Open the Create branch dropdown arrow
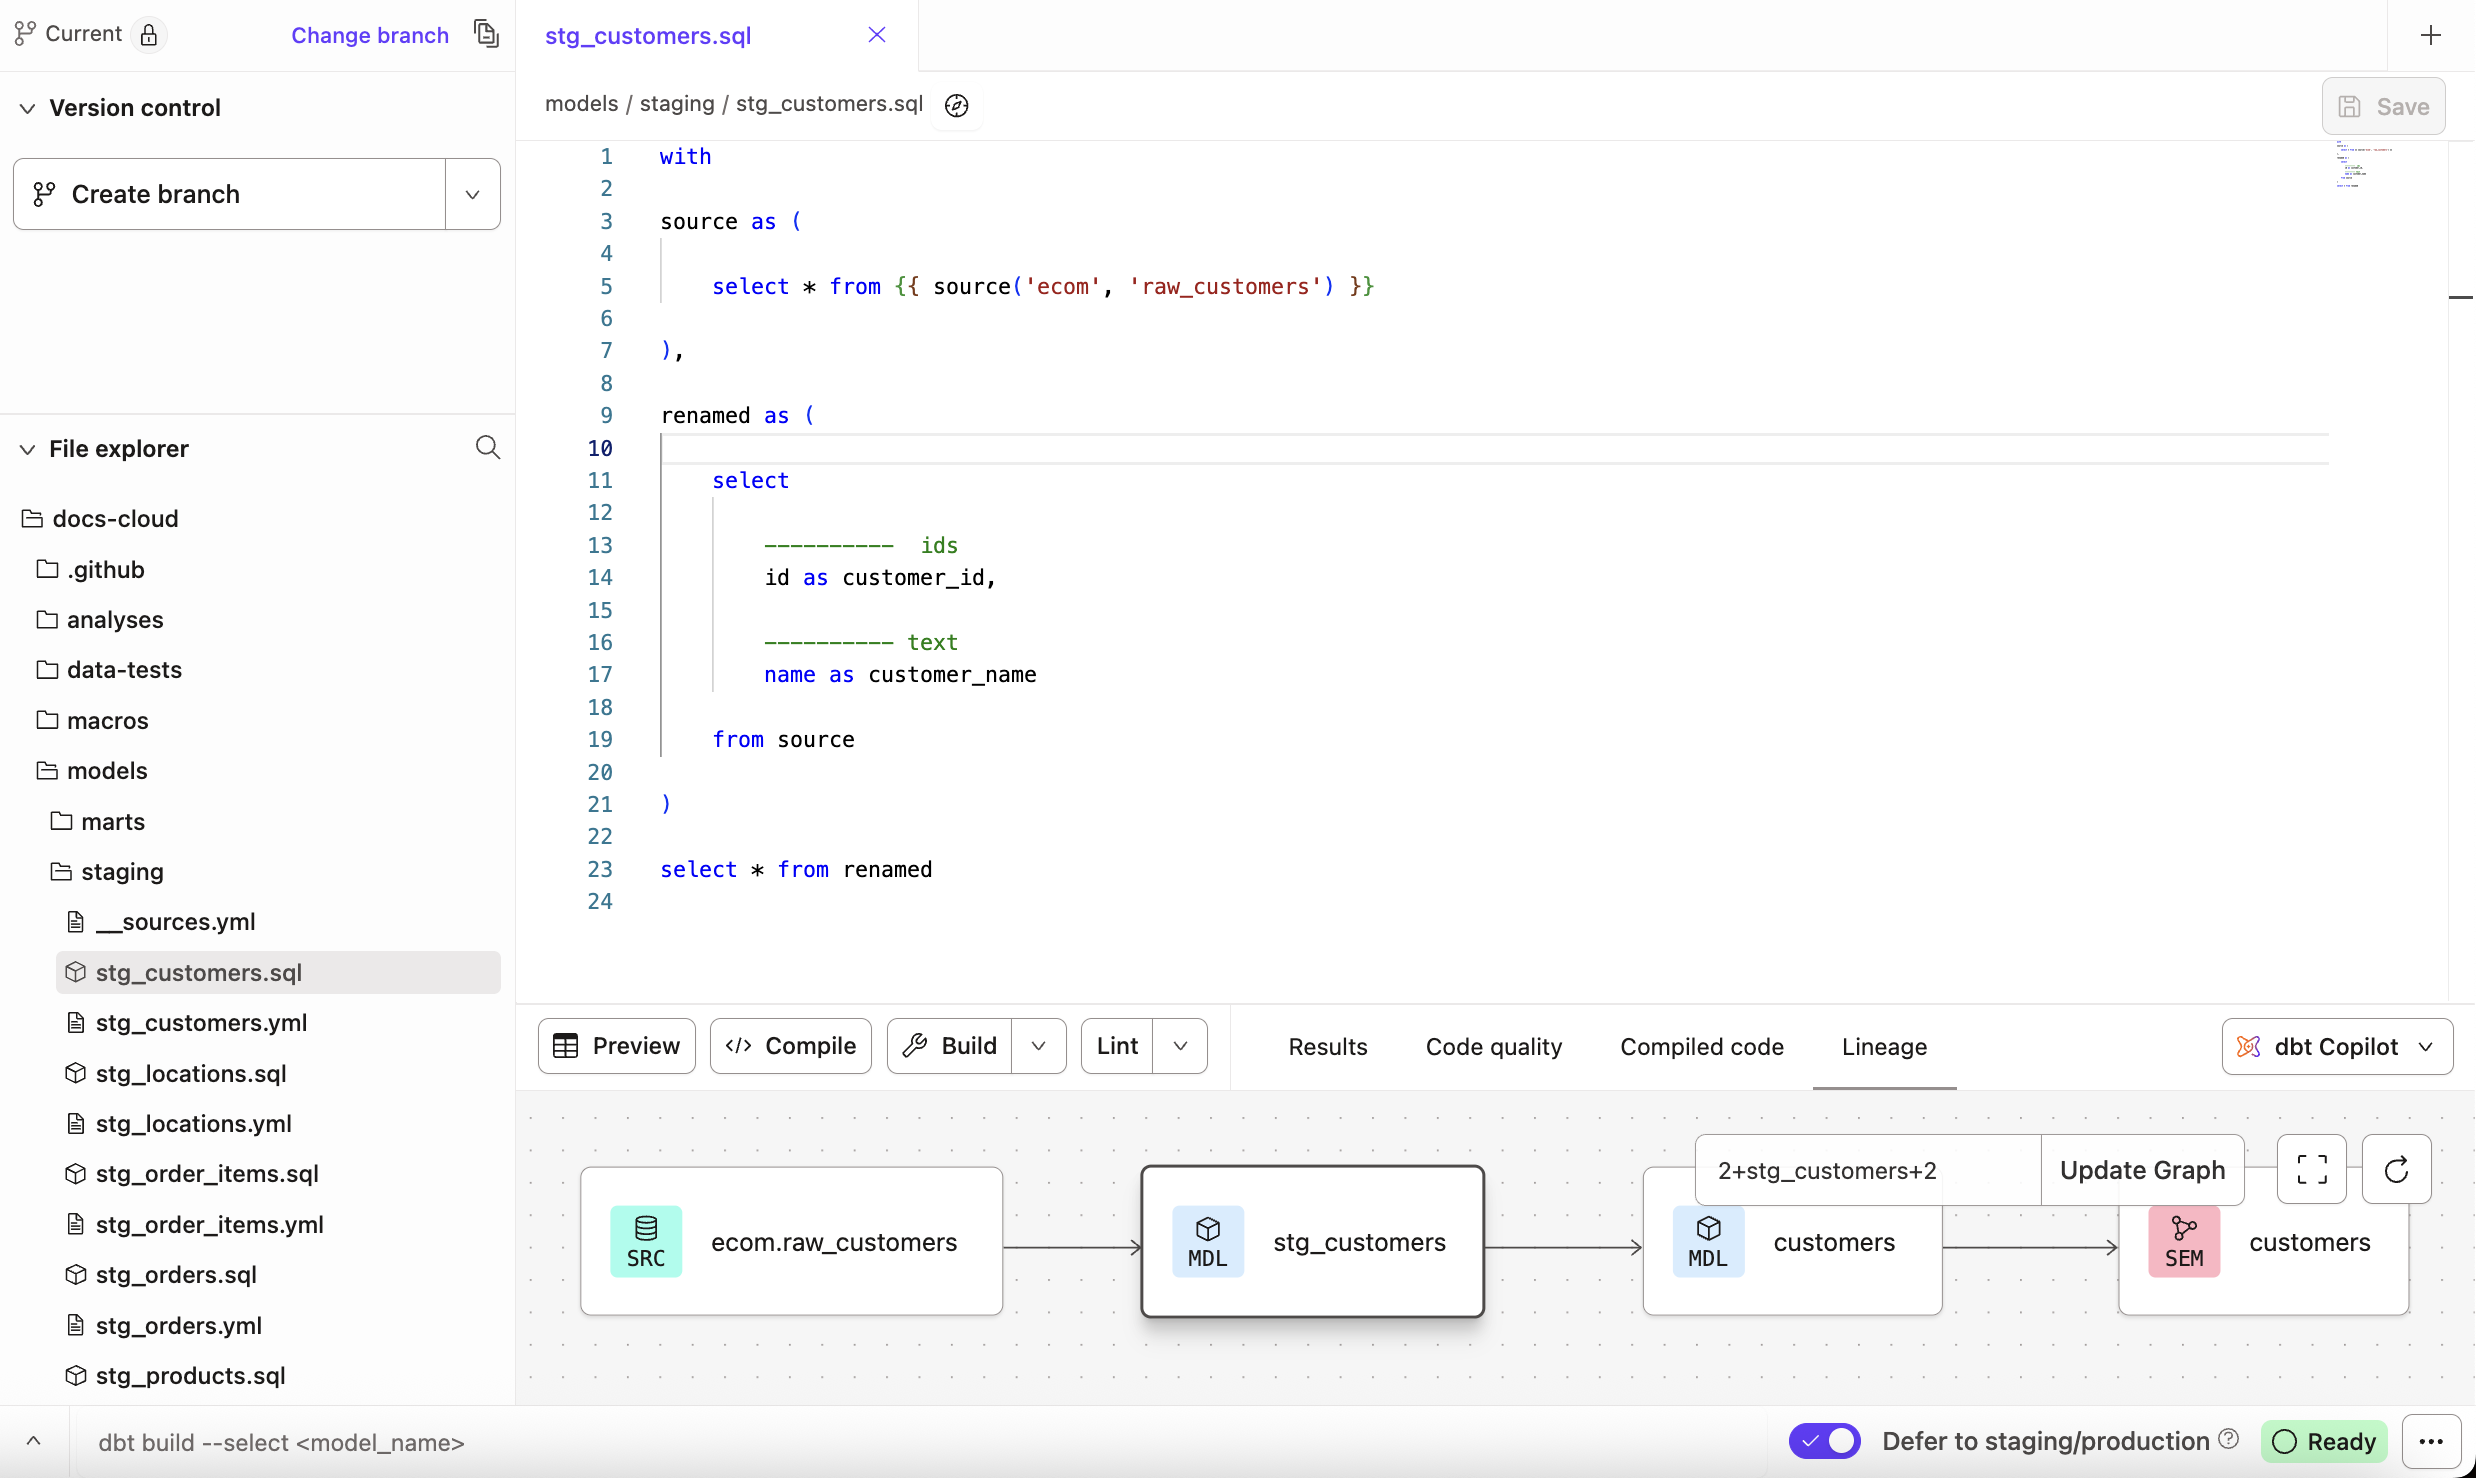This screenshot has width=2476, height=1478. 471,194
